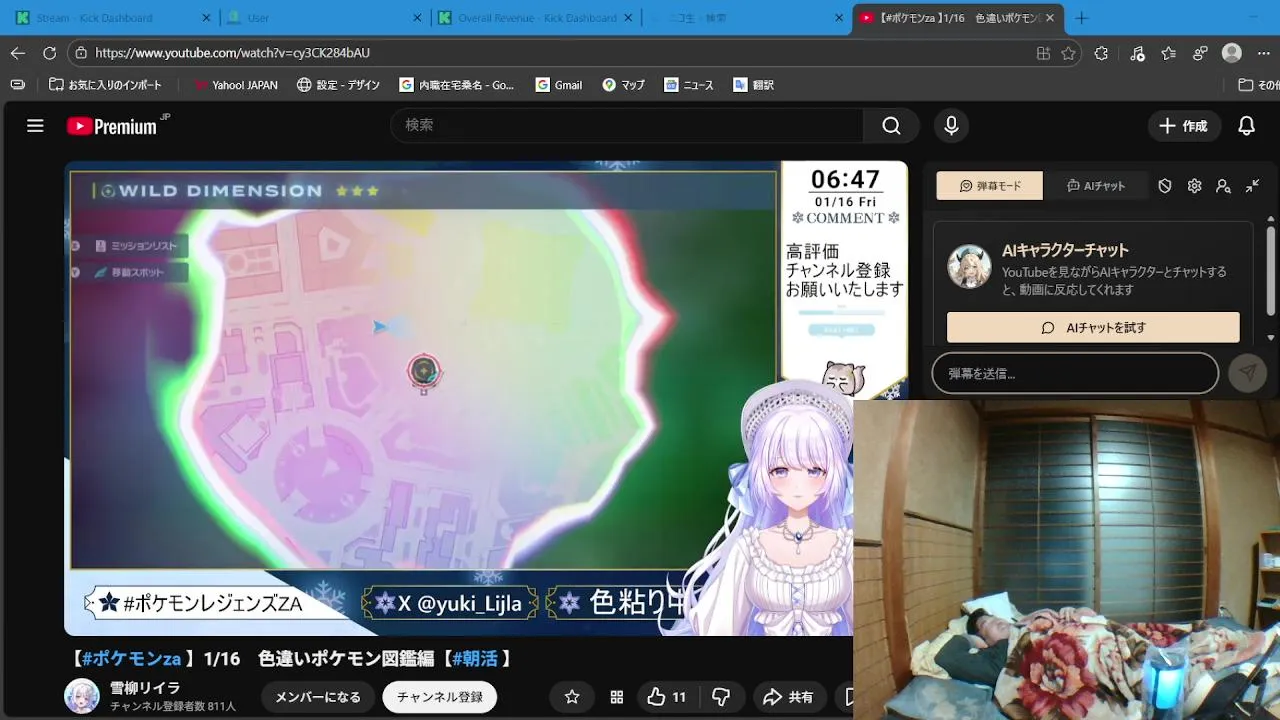Click the YouTube search magnifier button
The image size is (1280, 720).
(891, 126)
